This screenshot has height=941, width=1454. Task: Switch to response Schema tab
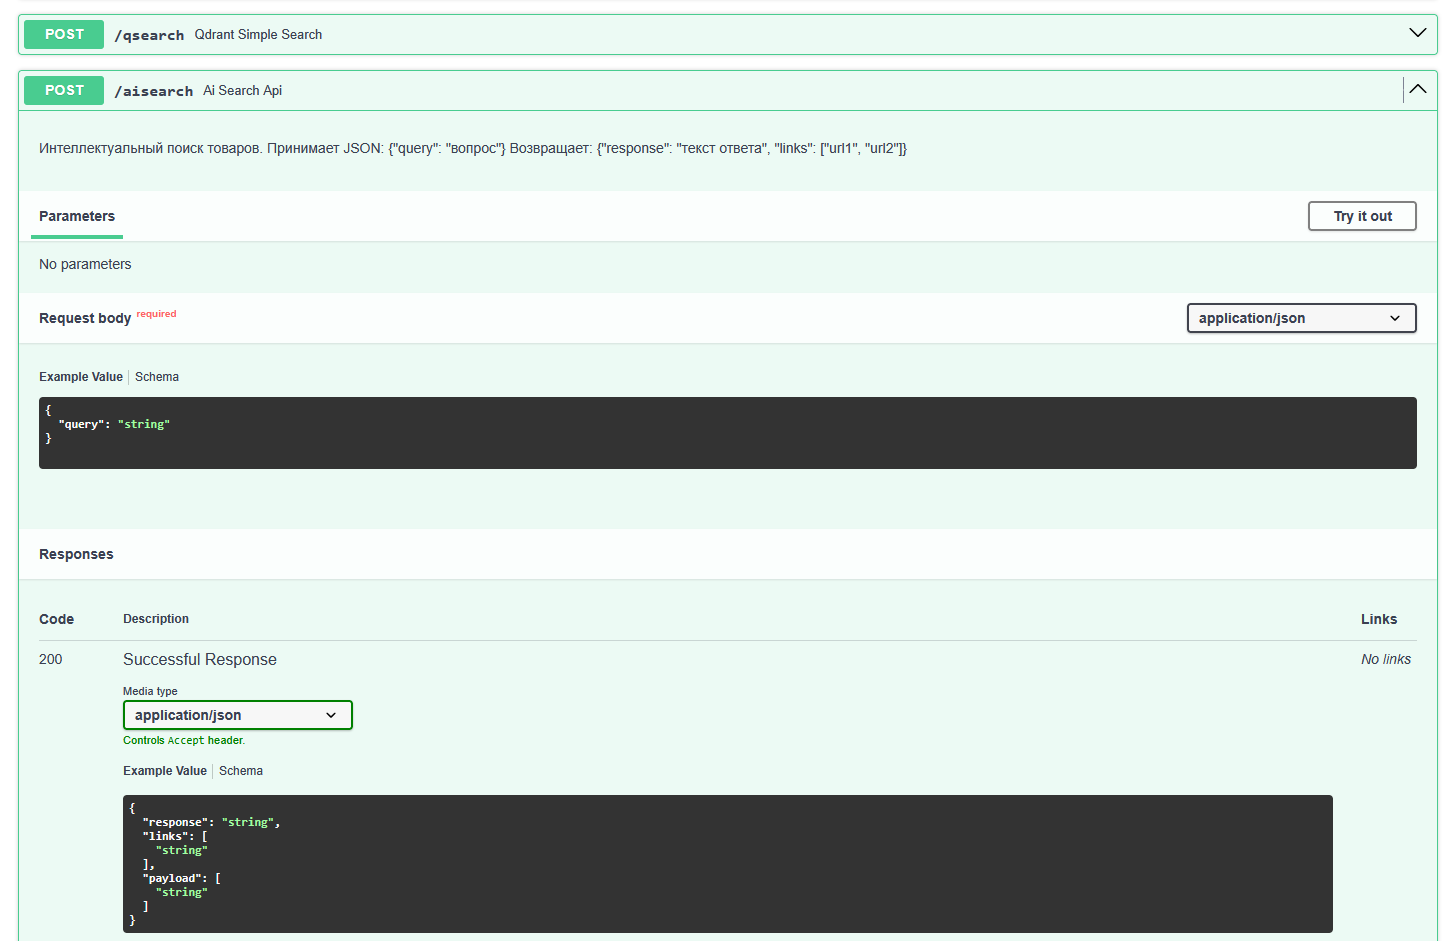(241, 771)
